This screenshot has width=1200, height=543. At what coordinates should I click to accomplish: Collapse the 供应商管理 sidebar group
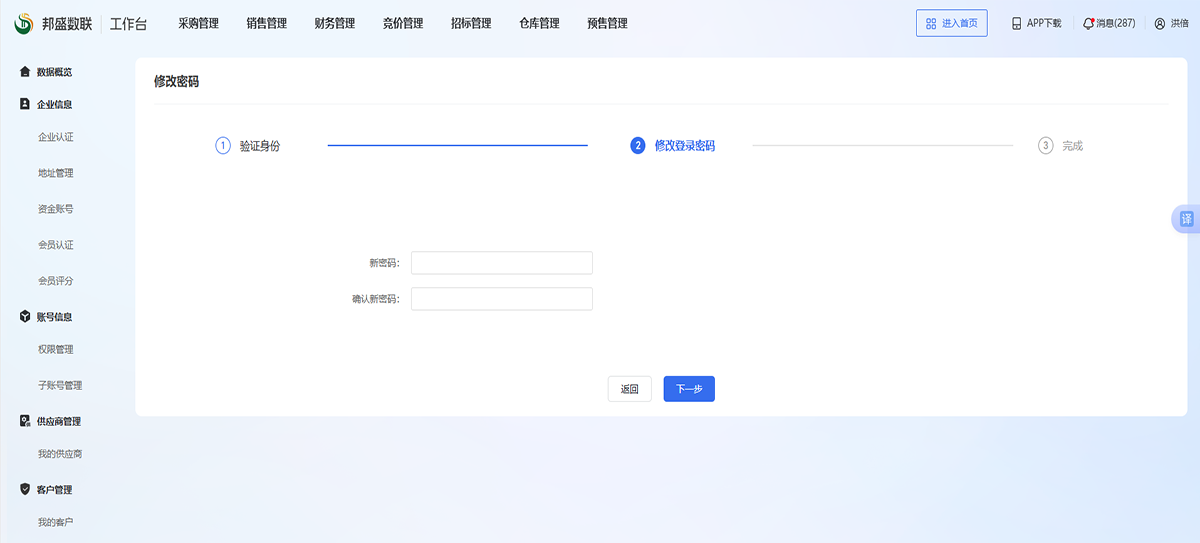tap(59, 421)
